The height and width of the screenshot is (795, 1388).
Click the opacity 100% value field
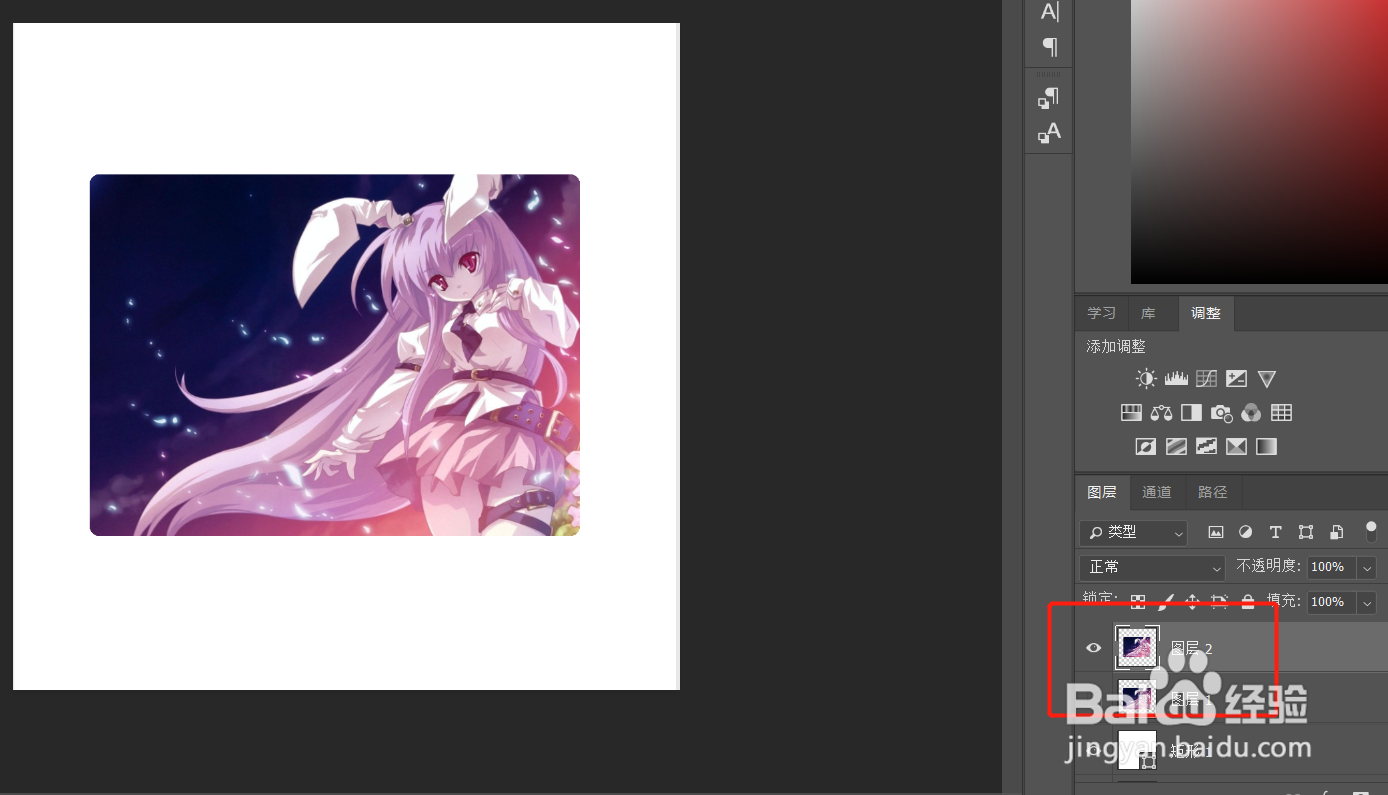pos(1331,567)
